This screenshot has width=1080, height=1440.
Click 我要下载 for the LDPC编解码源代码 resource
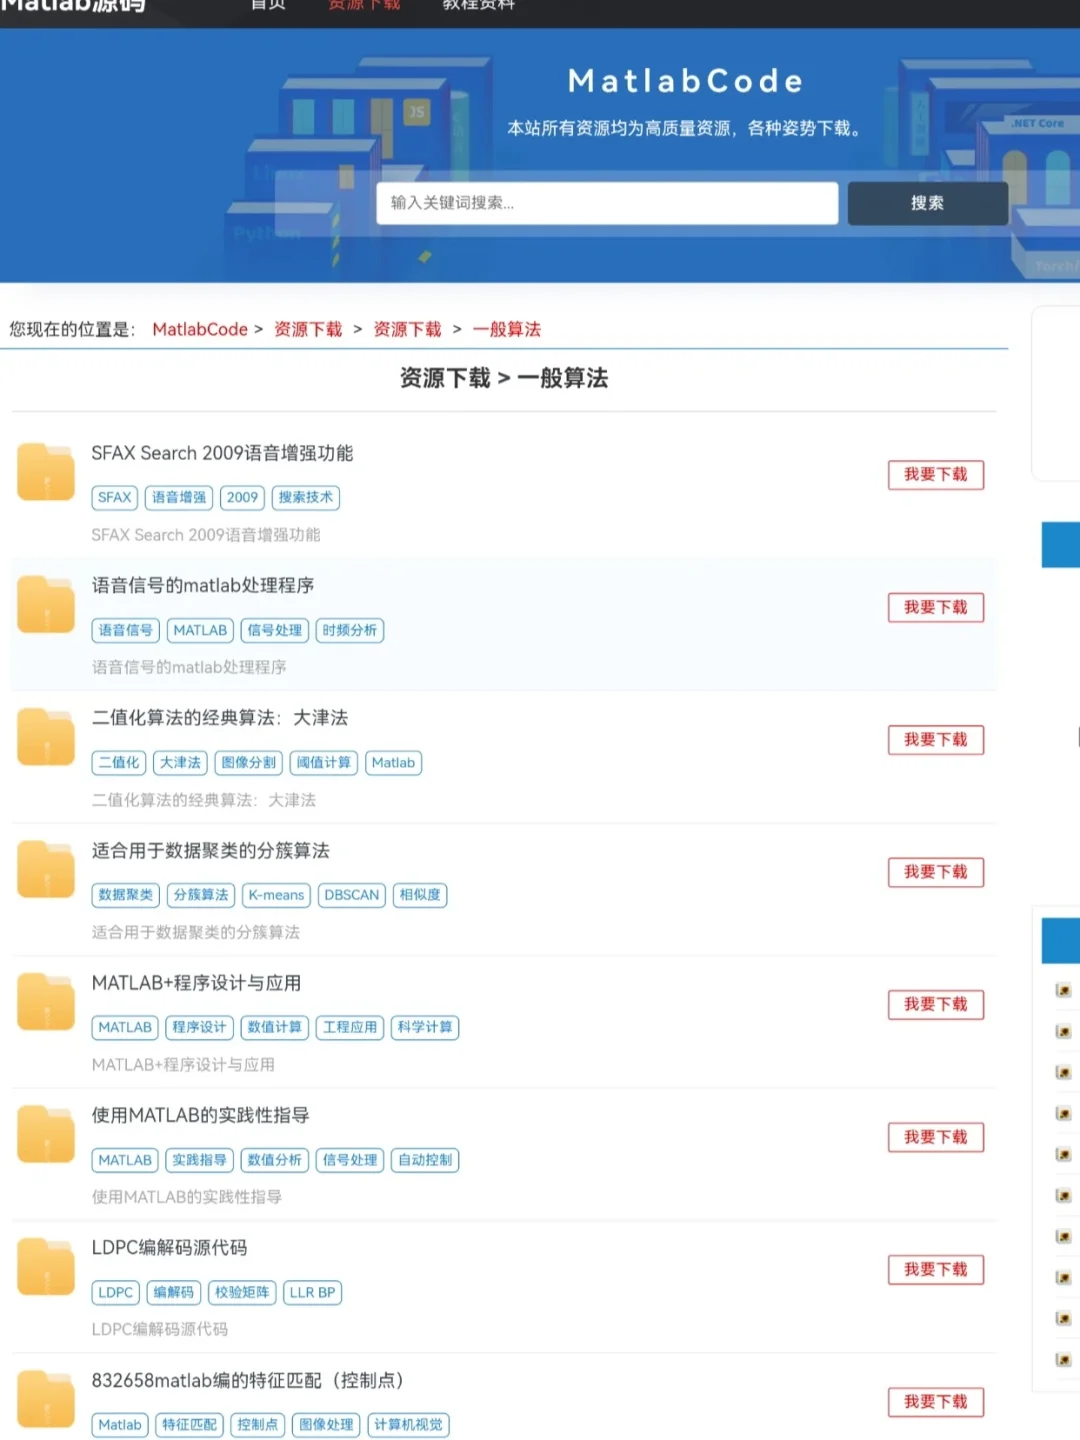936,1269
